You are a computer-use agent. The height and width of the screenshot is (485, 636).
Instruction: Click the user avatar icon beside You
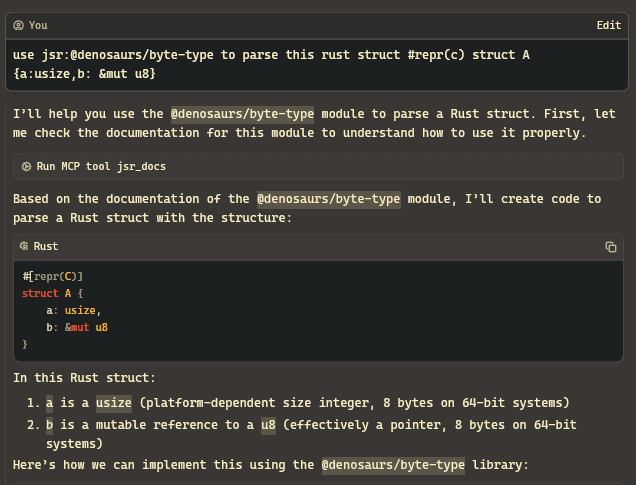[19, 26]
